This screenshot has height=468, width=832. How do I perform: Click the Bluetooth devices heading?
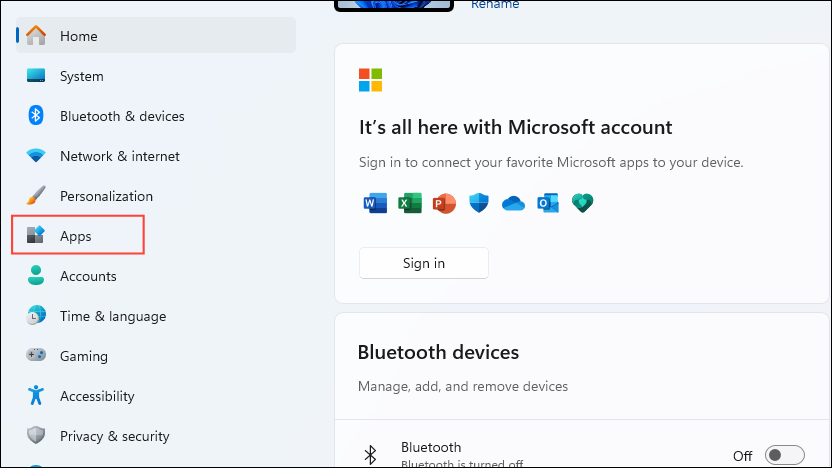[438, 352]
